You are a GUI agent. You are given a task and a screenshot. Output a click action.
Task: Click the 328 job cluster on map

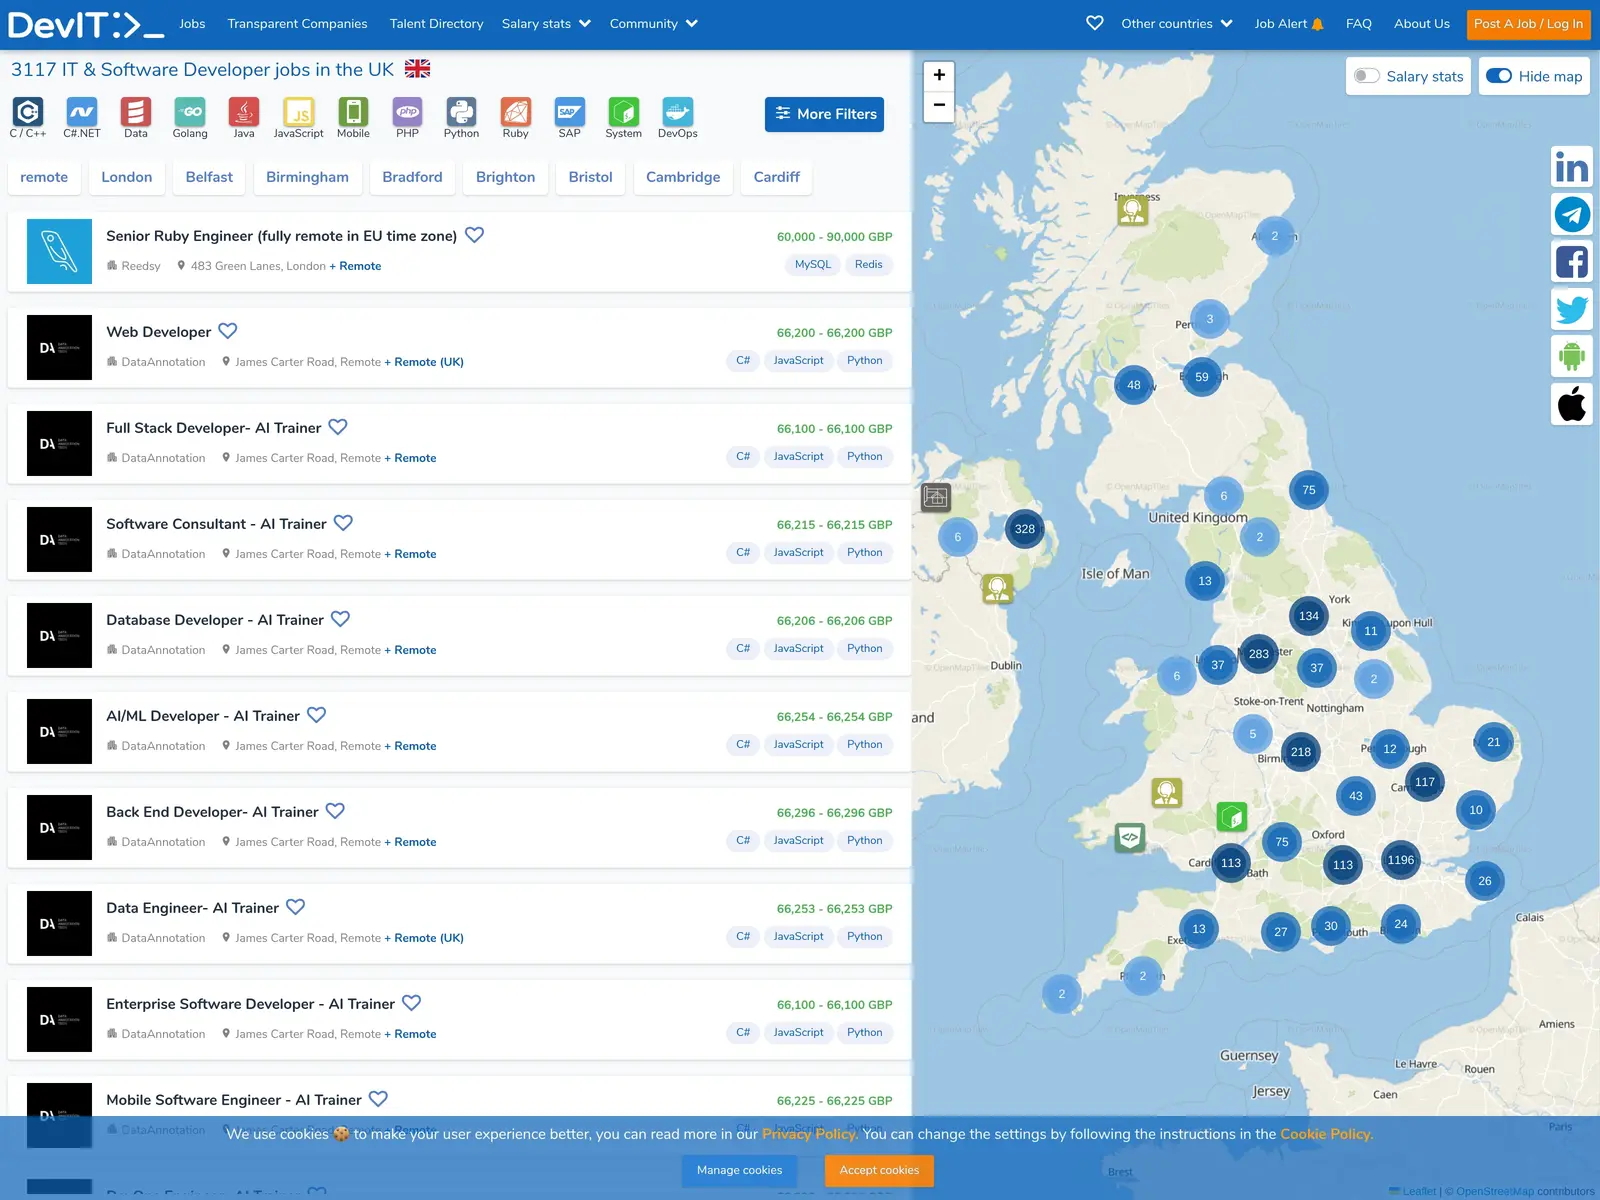[x=1025, y=529]
